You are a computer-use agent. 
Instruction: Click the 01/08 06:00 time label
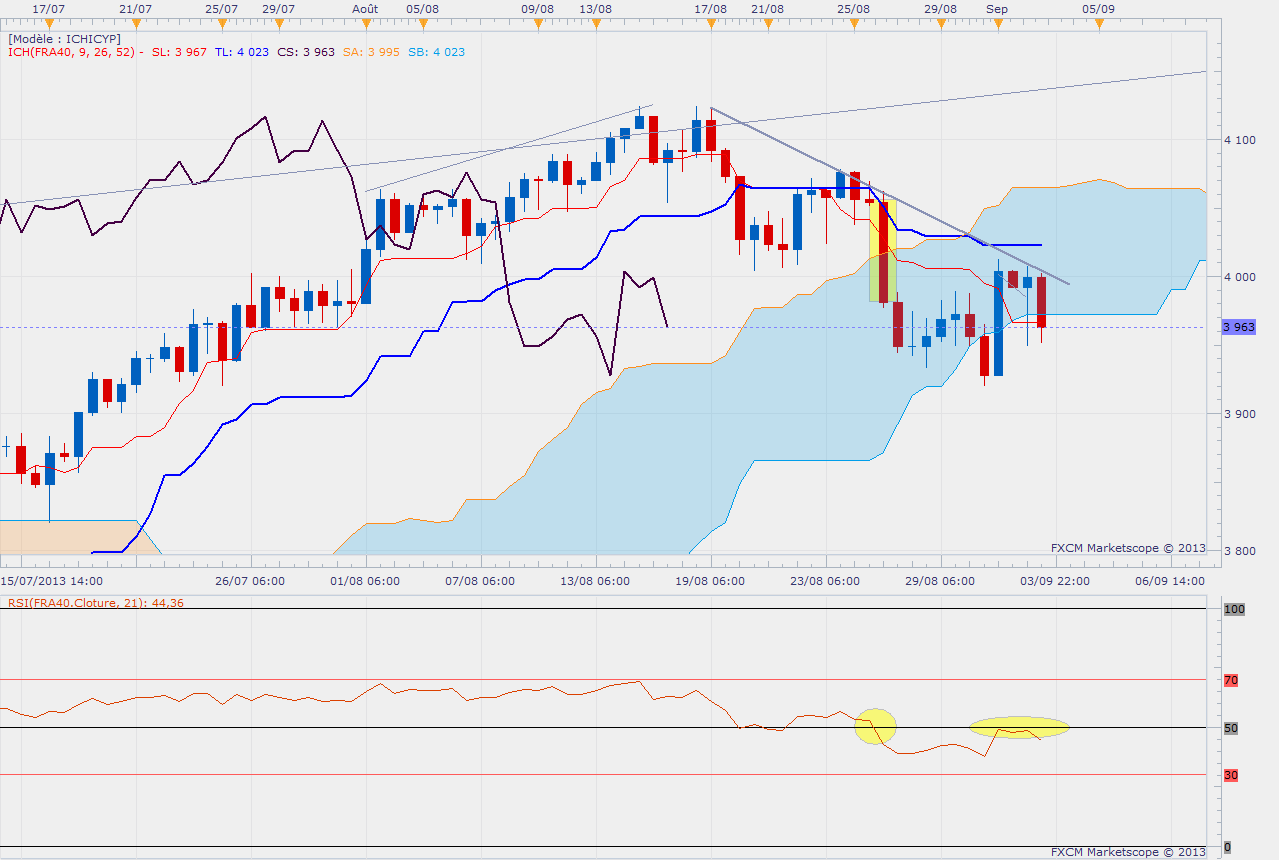(366, 580)
